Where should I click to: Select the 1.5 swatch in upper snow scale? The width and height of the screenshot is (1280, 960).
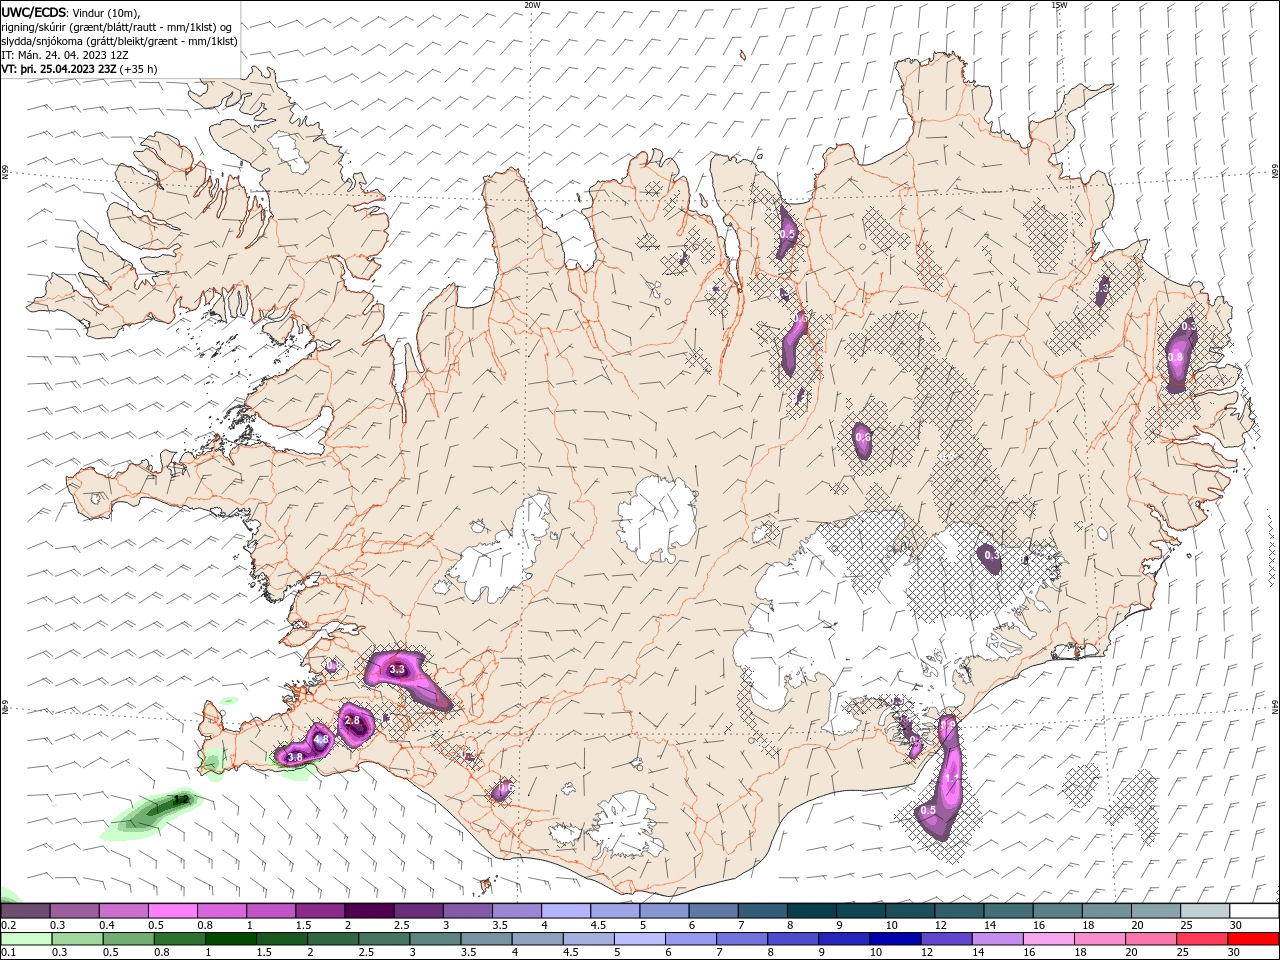pyautogui.click(x=320, y=911)
